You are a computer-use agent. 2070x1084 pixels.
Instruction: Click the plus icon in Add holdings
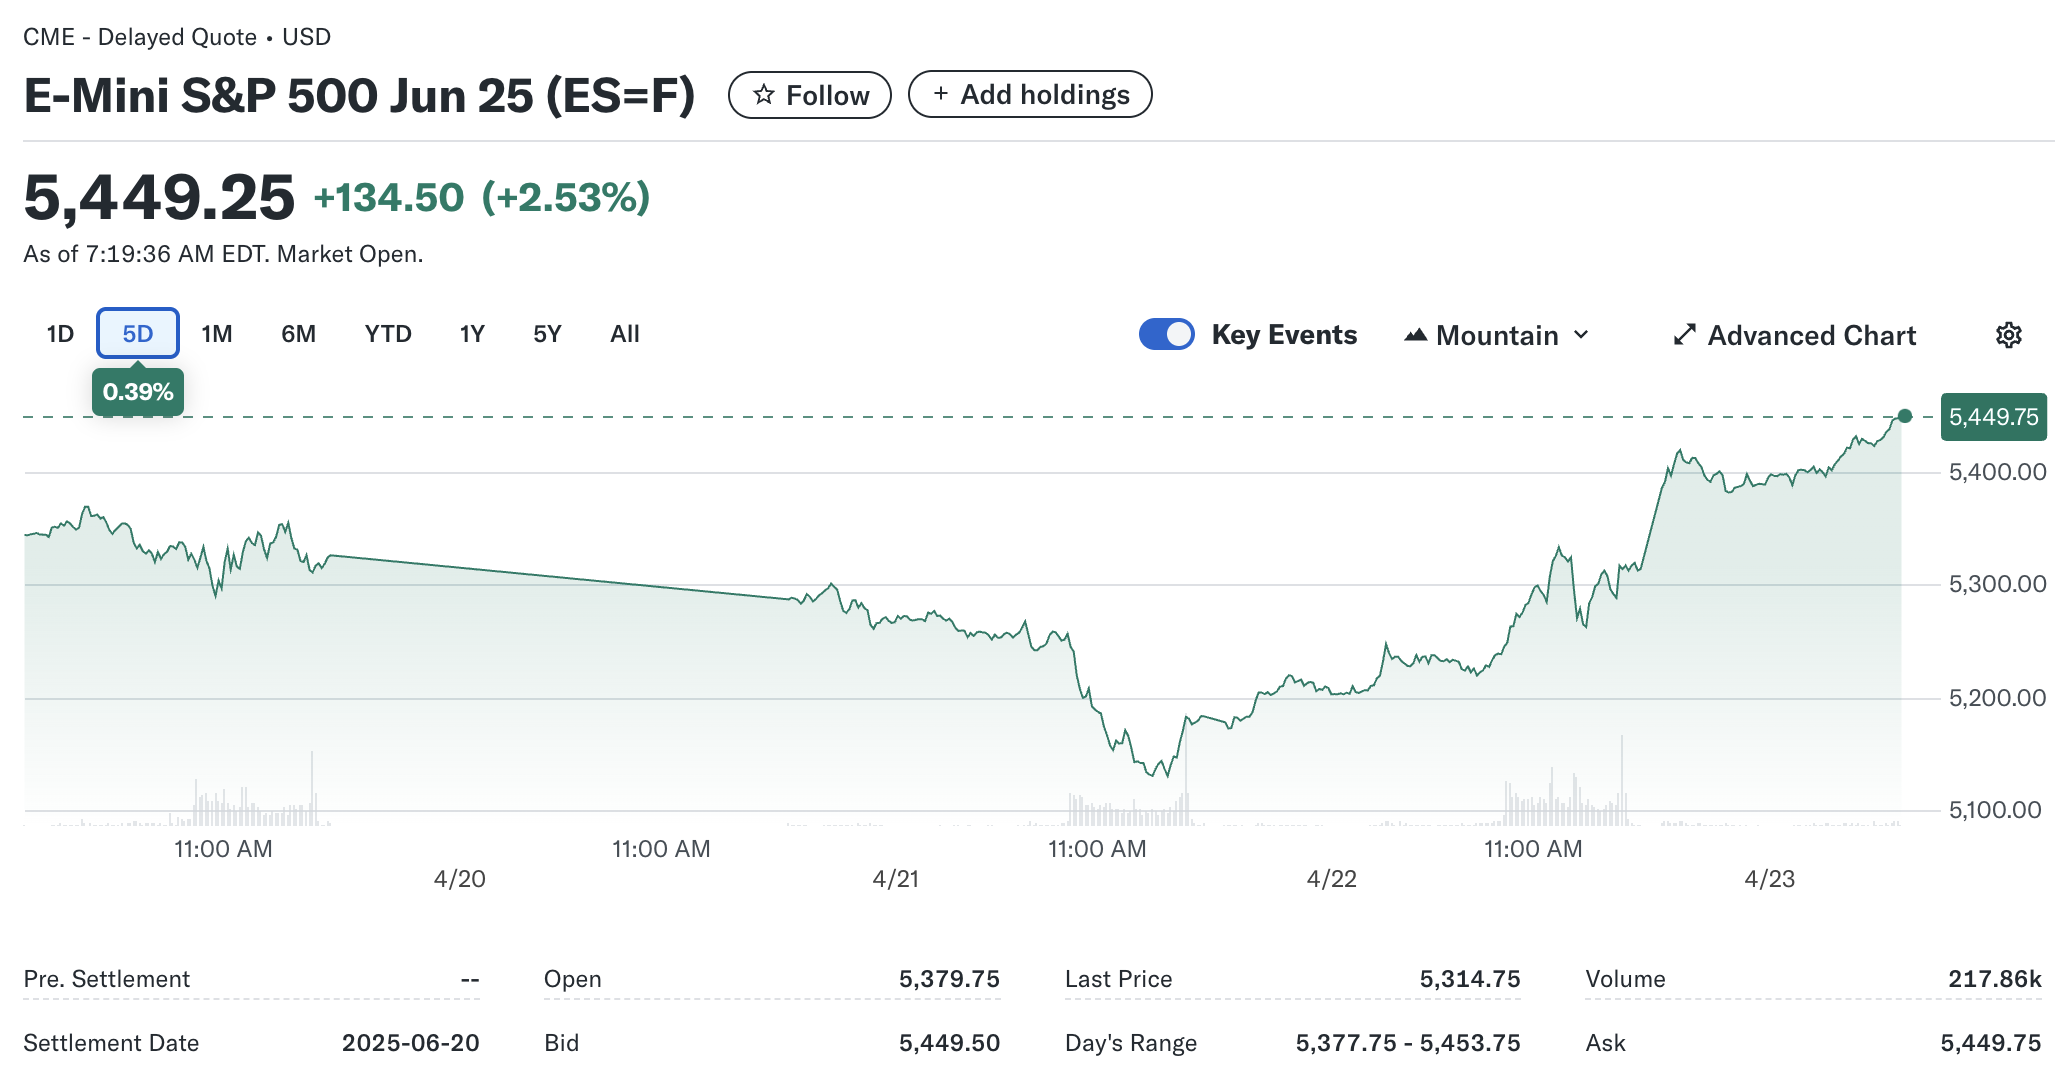pyautogui.click(x=940, y=94)
